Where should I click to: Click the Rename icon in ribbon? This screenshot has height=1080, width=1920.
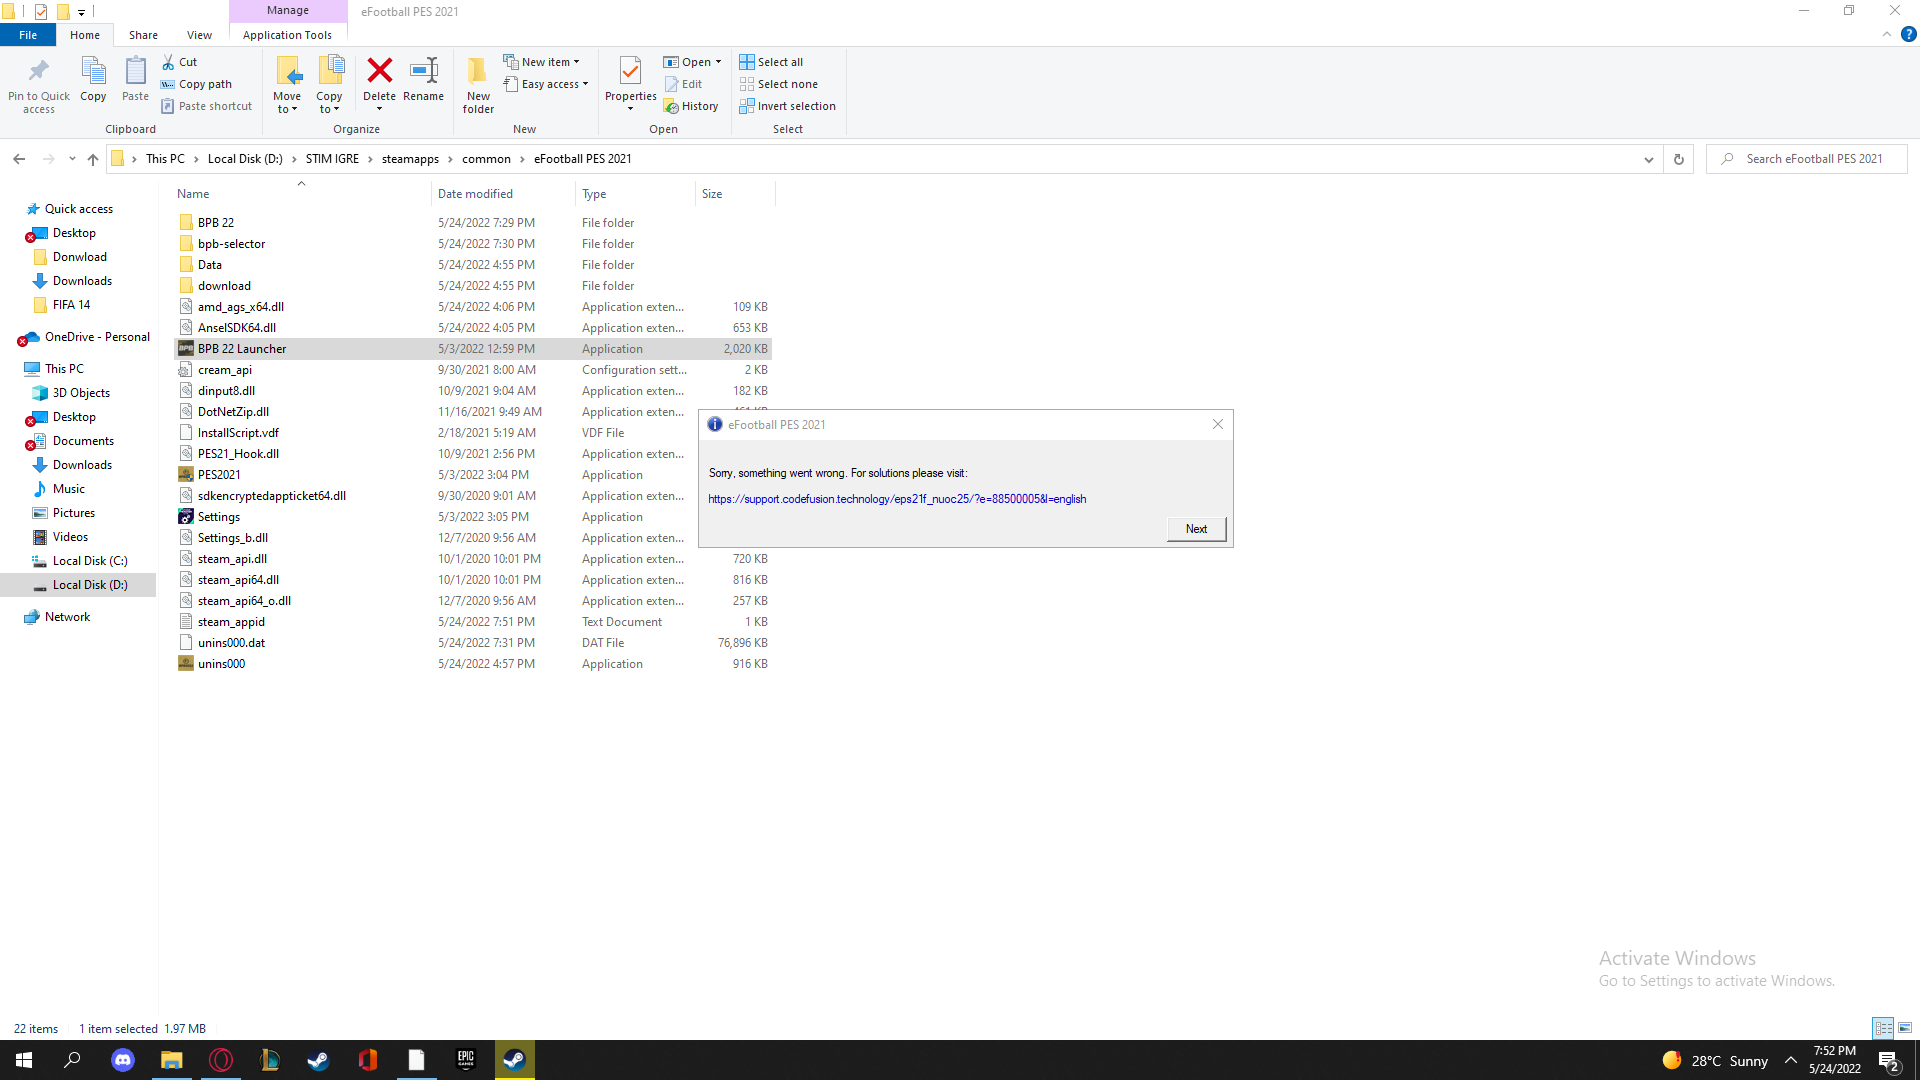[424, 71]
